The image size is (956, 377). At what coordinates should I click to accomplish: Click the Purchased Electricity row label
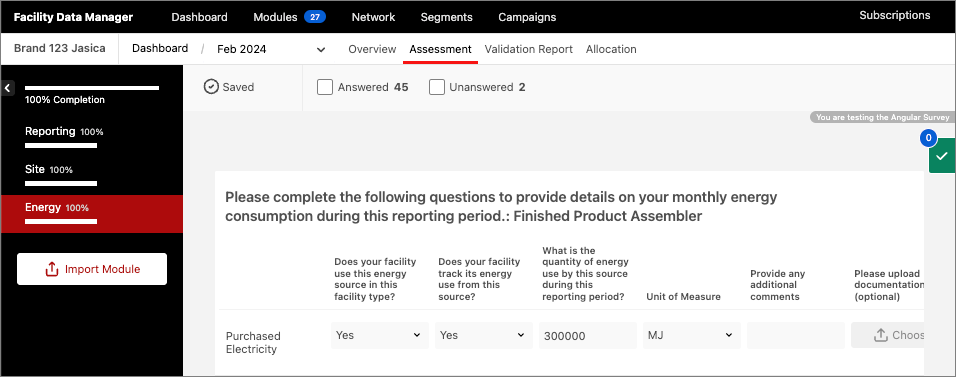click(253, 342)
